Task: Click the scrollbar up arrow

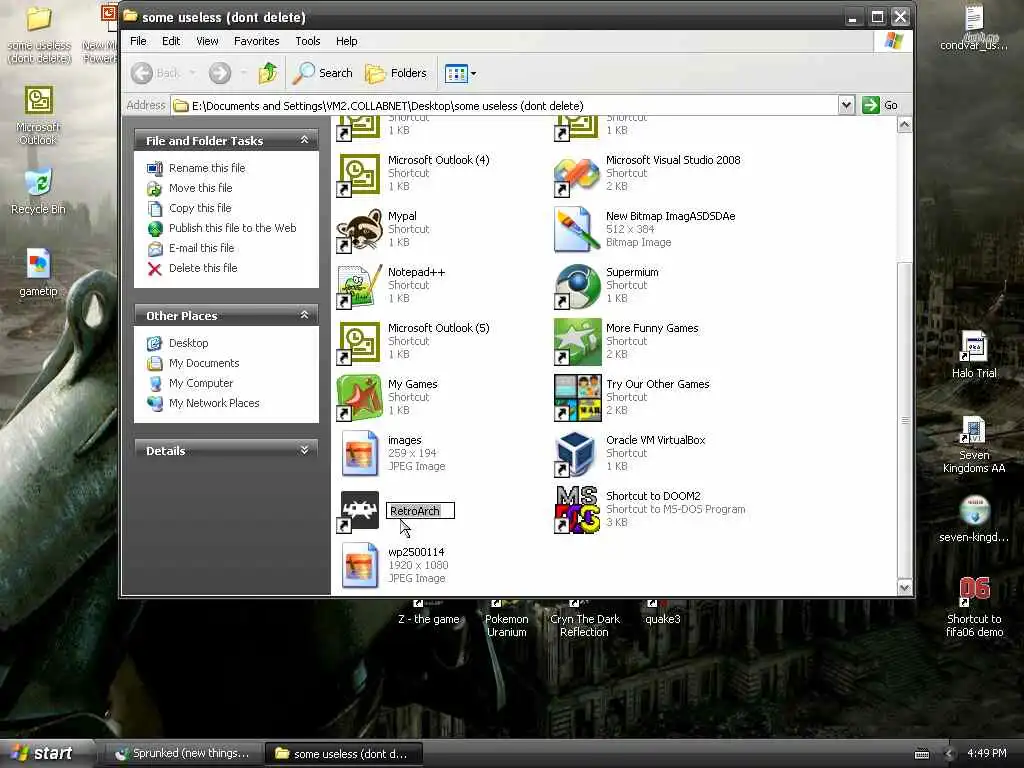Action: (904, 125)
